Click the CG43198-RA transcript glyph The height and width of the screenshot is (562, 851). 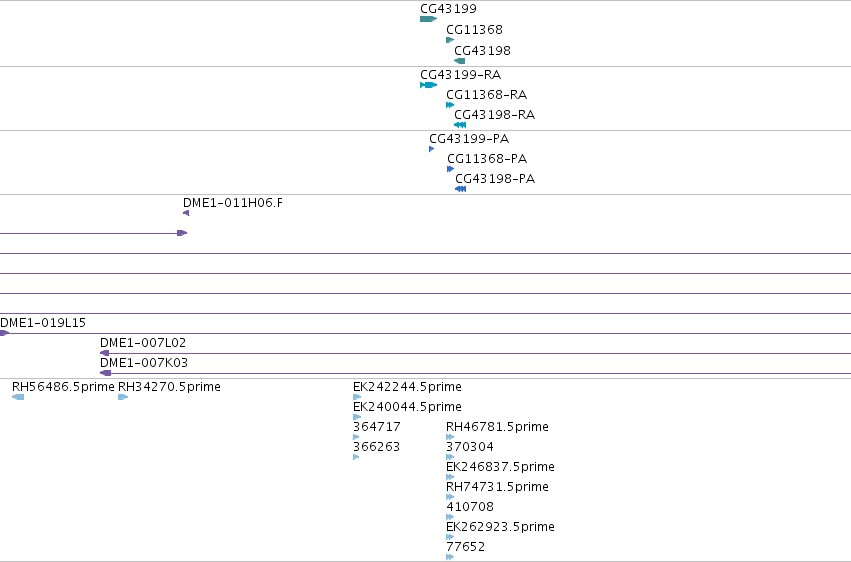pos(460,125)
